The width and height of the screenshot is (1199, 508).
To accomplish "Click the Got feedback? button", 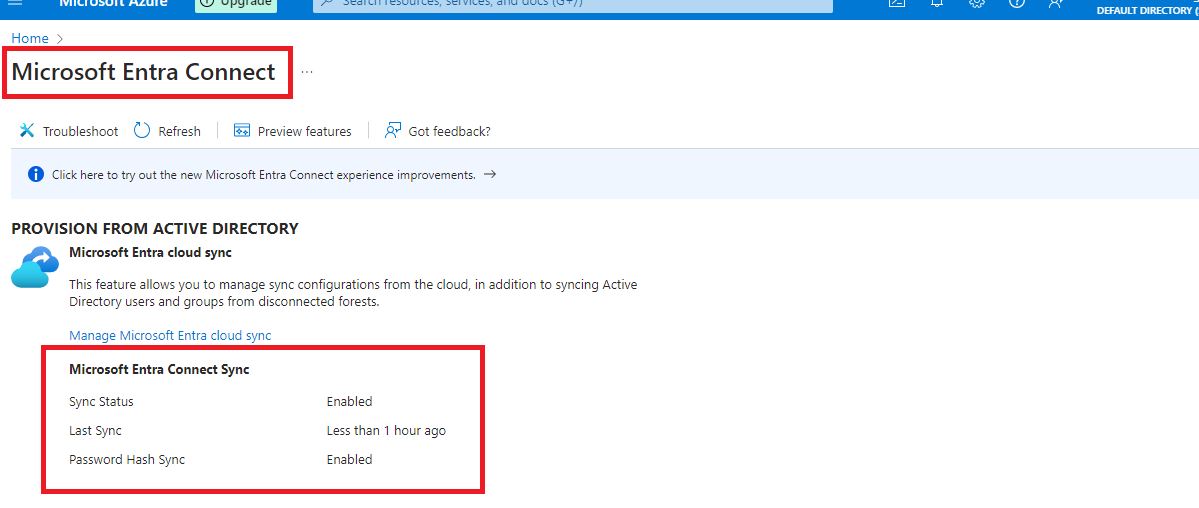I will (438, 131).
